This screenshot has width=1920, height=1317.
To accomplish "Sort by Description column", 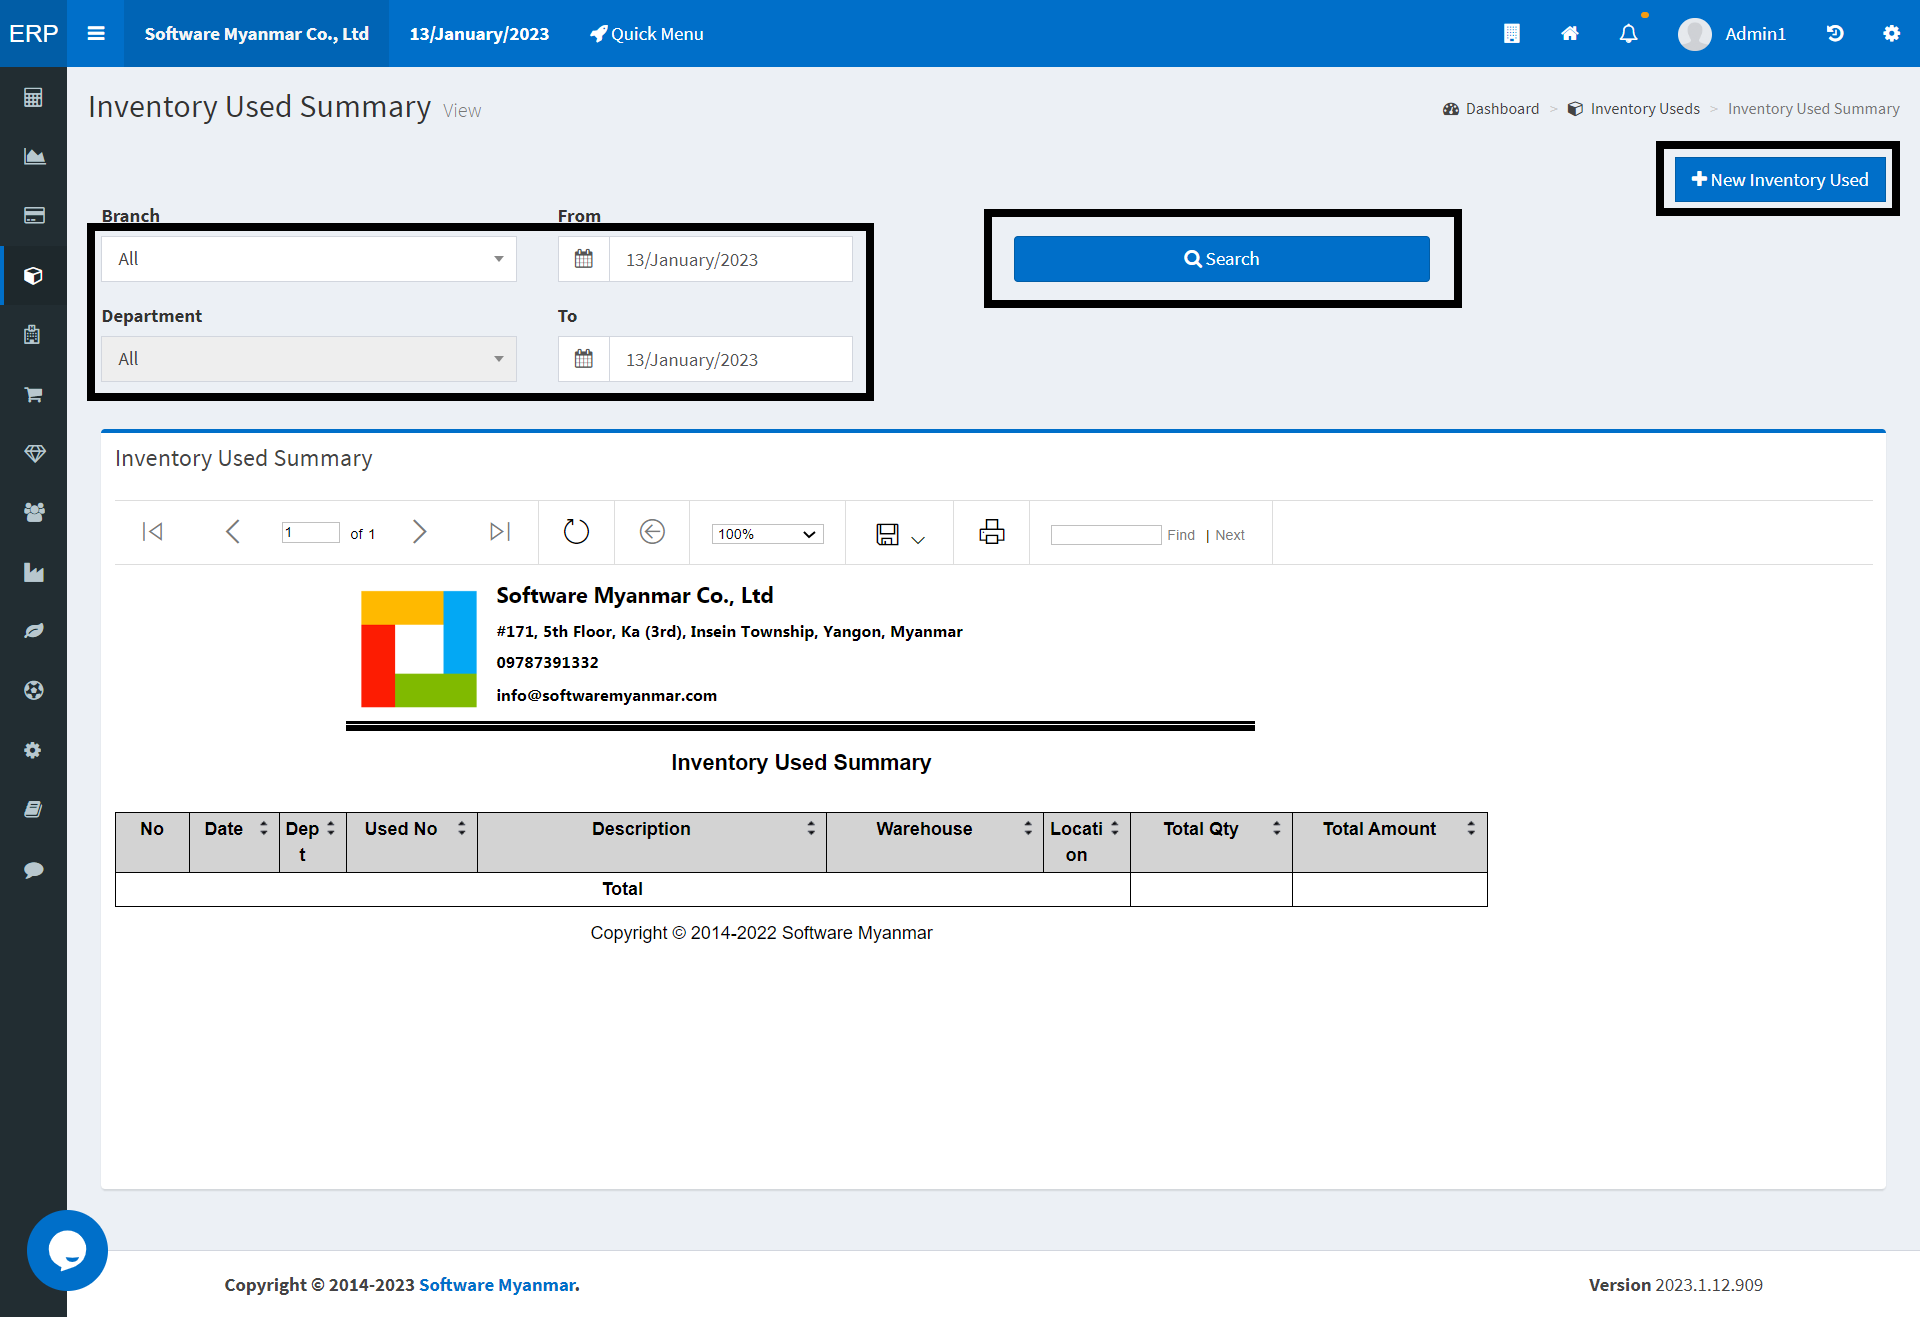I will coord(811,828).
